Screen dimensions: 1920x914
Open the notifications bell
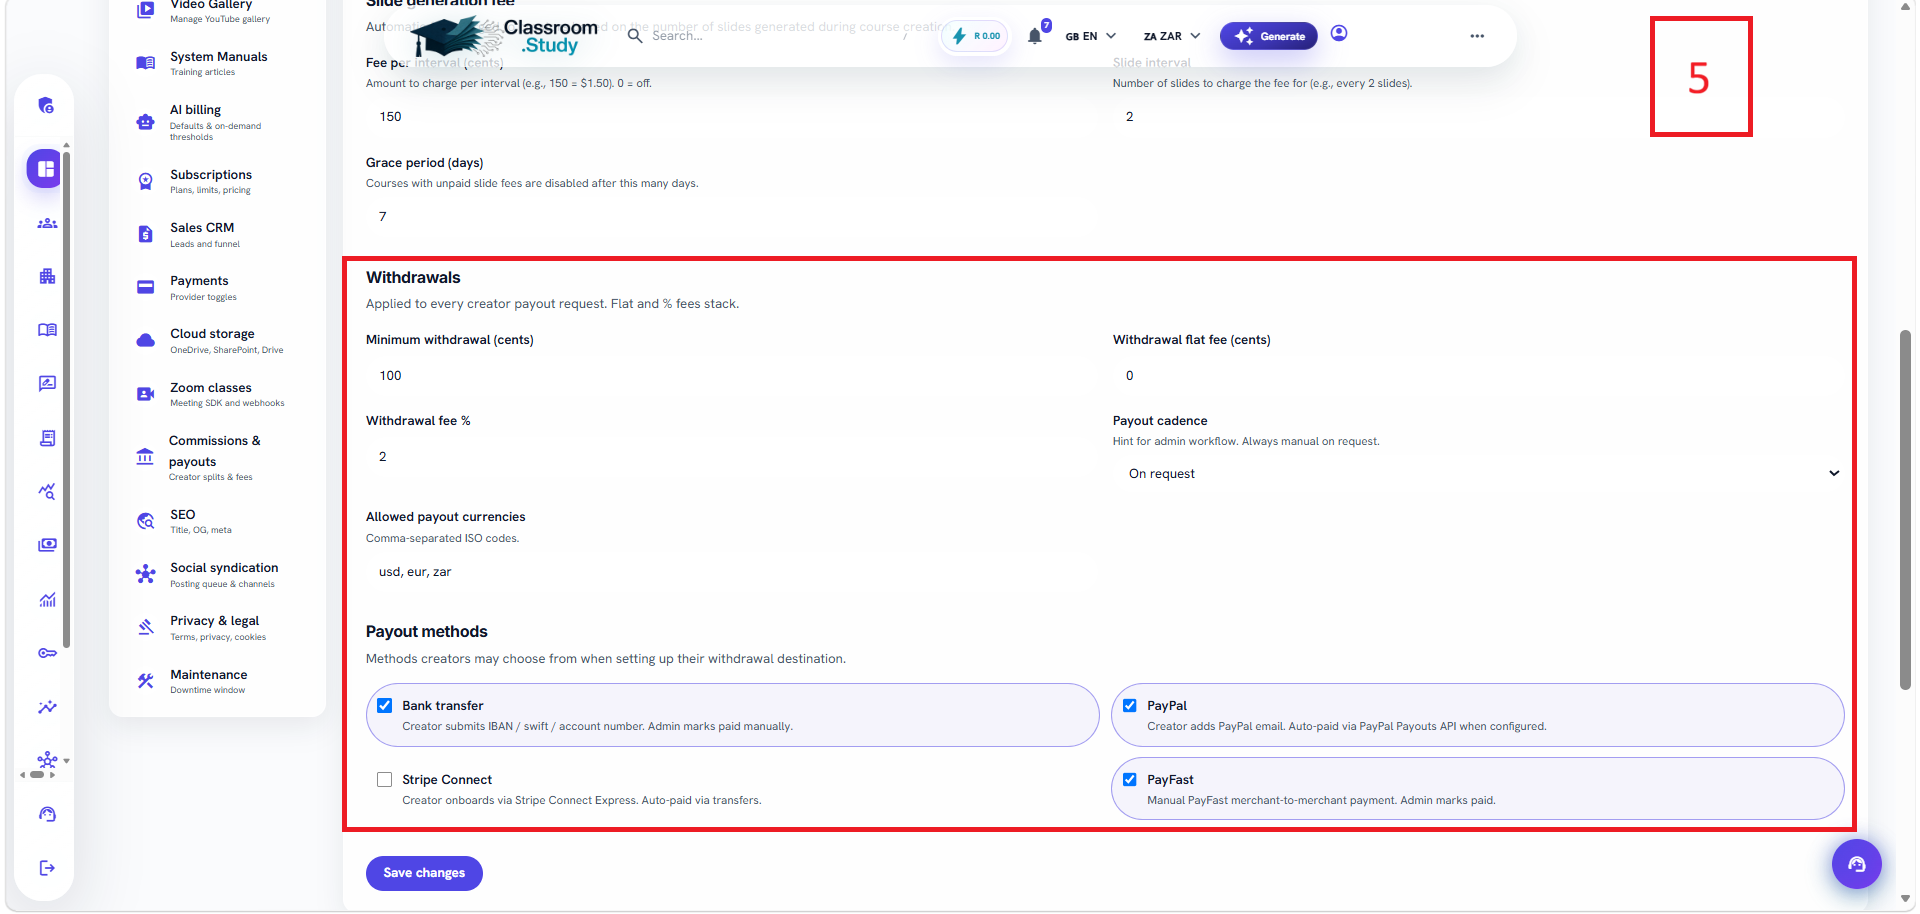1035,36
